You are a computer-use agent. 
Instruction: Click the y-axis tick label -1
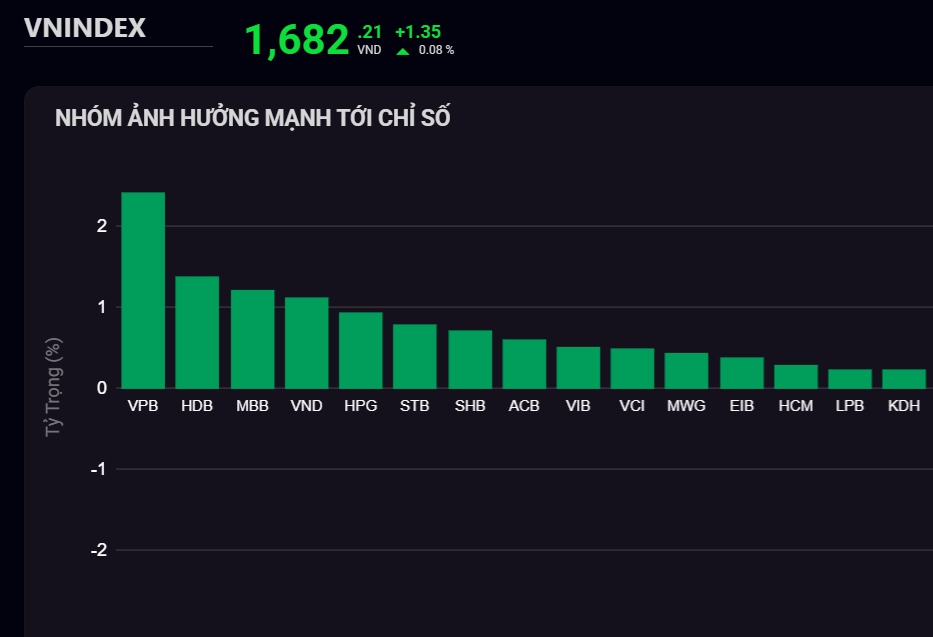(99, 469)
